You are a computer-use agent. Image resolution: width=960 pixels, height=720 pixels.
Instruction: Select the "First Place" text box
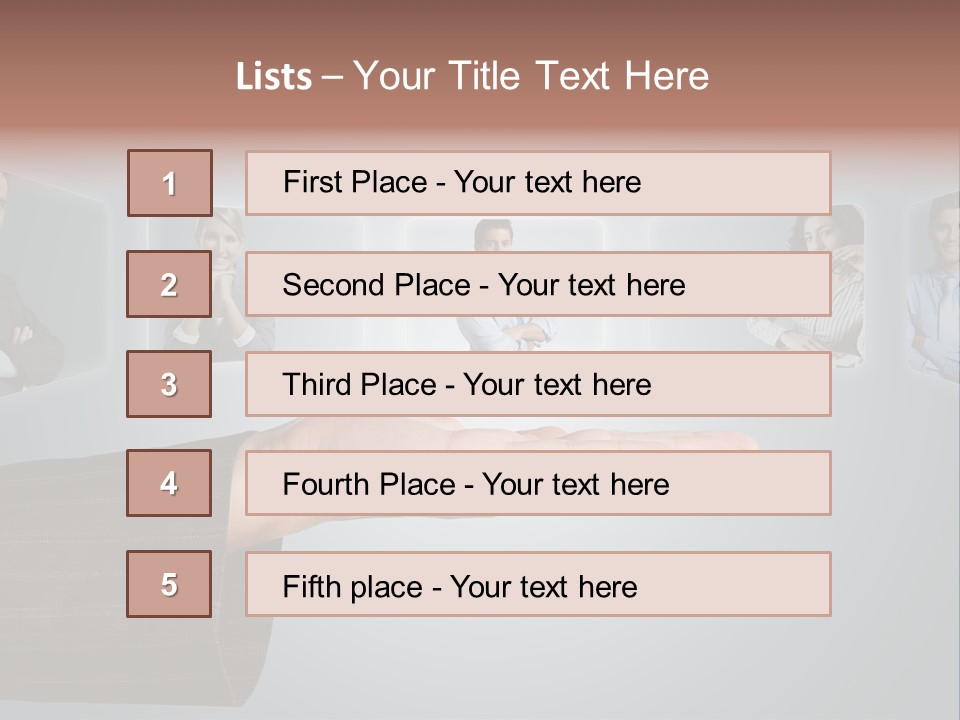click(538, 183)
